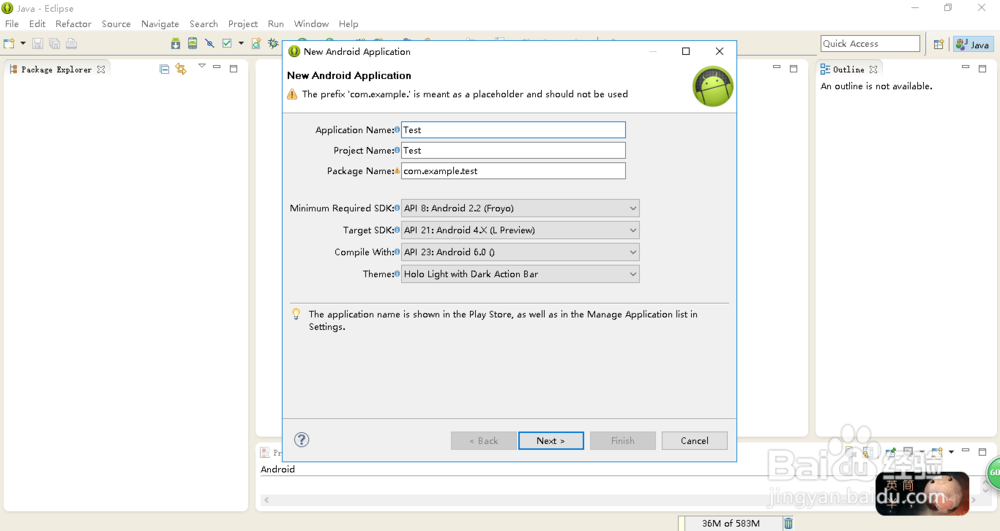The image size is (1000, 531).
Task: Click the Application Name text field
Action: [513, 129]
